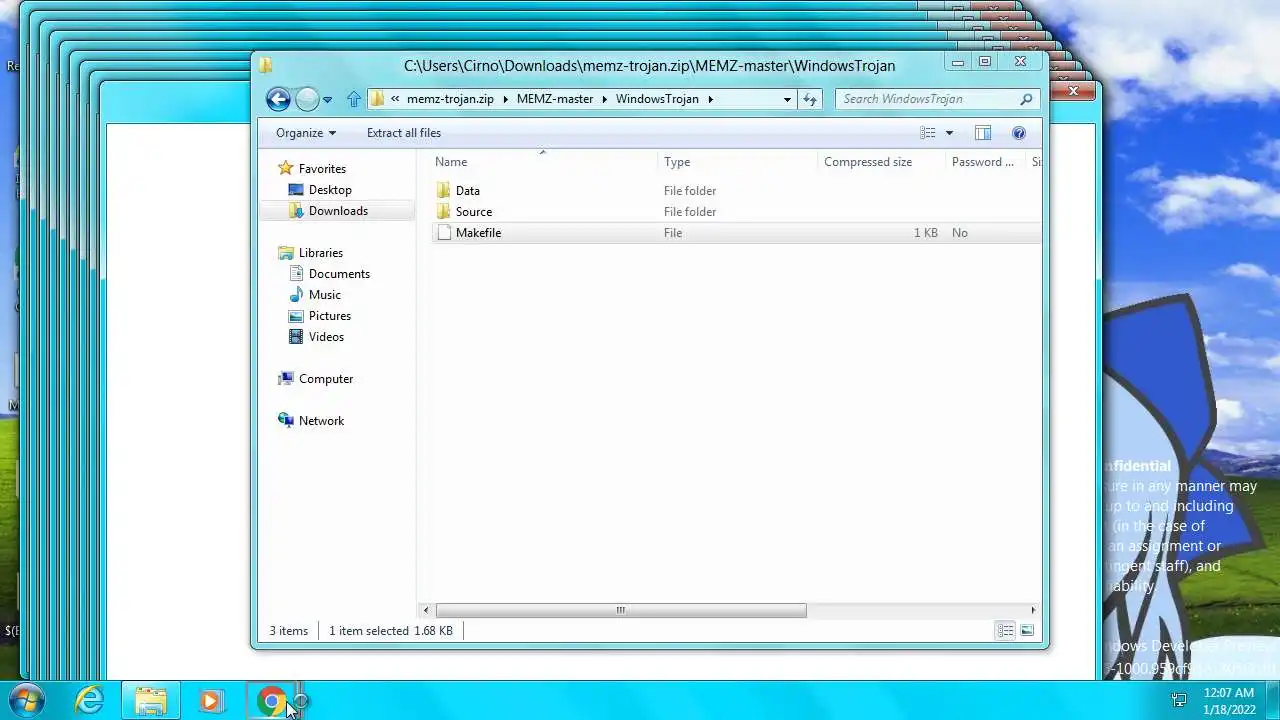
Task: Open Help with the question mark icon
Action: click(x=1019, y=133)
